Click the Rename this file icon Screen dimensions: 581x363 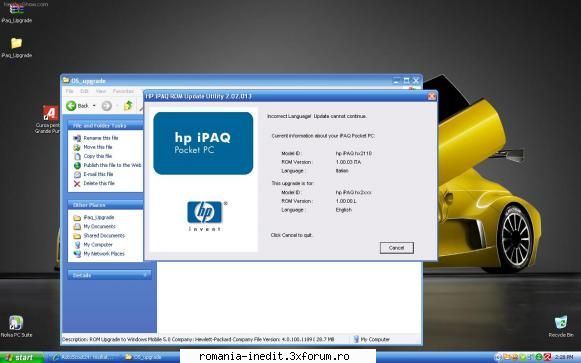pyautogui.click(x=77, y=138)
